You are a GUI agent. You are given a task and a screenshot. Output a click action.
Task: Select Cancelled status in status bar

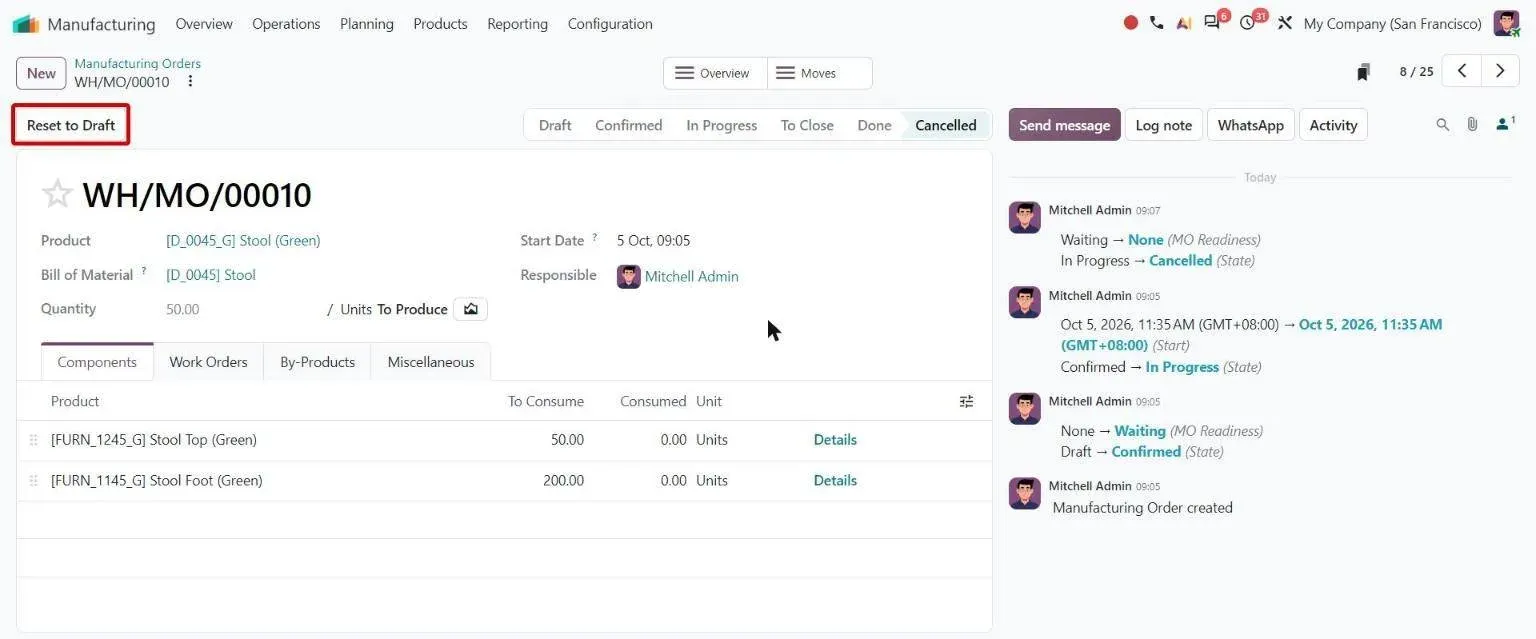946,125
